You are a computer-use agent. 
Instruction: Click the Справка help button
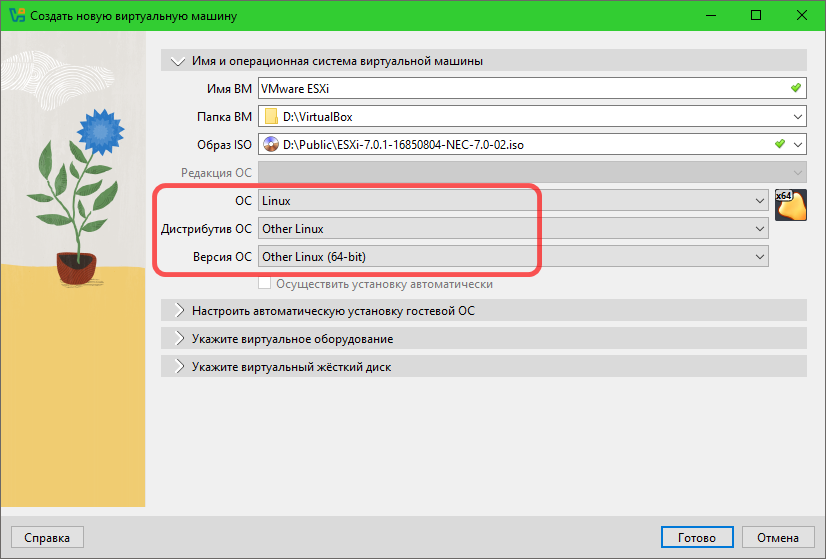click(x=47, y=537)
